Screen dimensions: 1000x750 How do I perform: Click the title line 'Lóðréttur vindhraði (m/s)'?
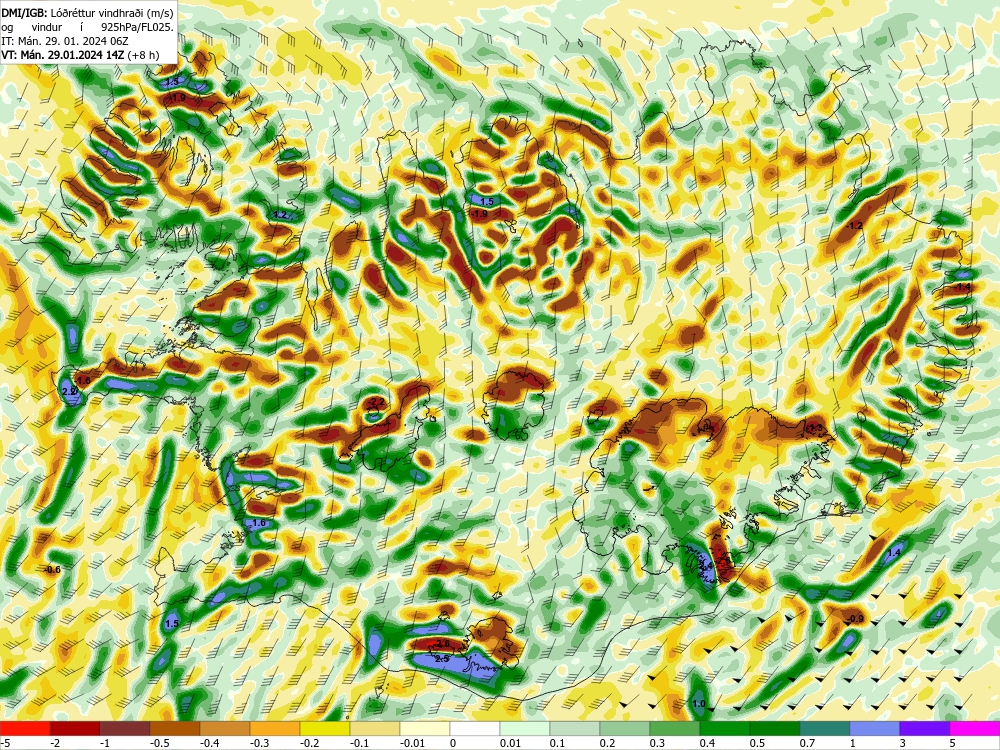pos(112,13)
